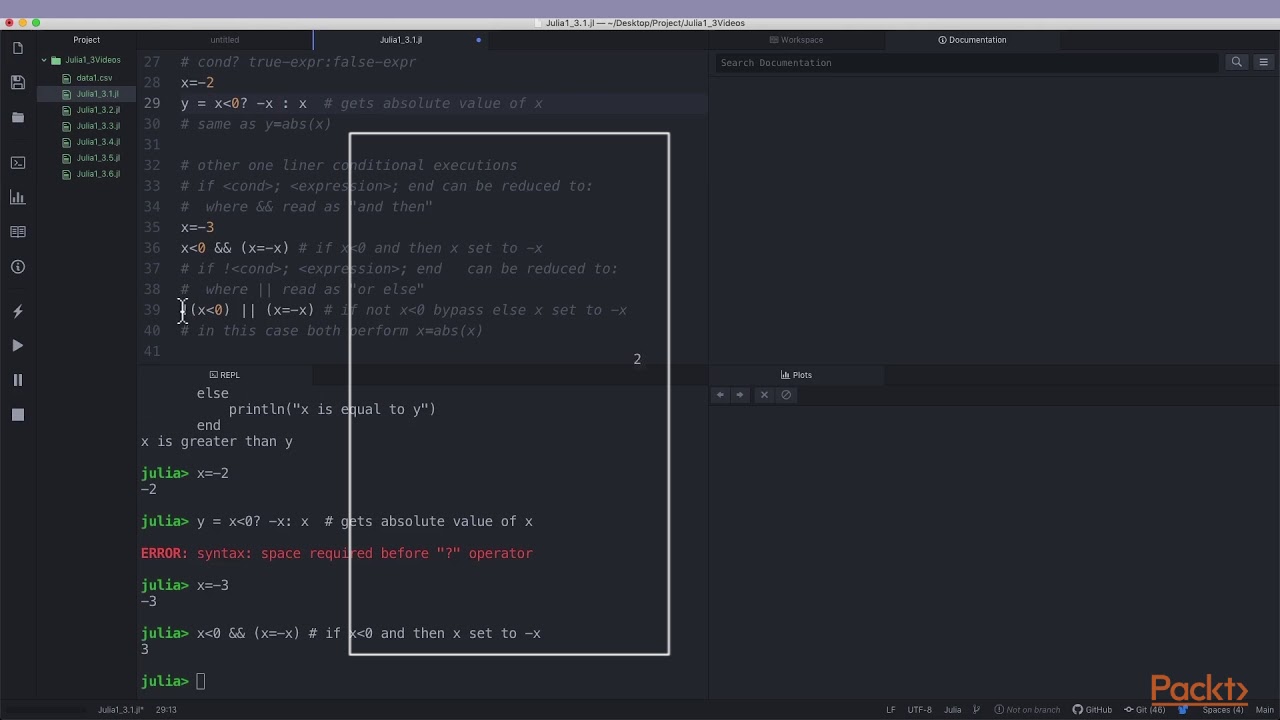Change indentation via Spaces (4) in status bar
1280x720 pixels.
pos(1223,710)
